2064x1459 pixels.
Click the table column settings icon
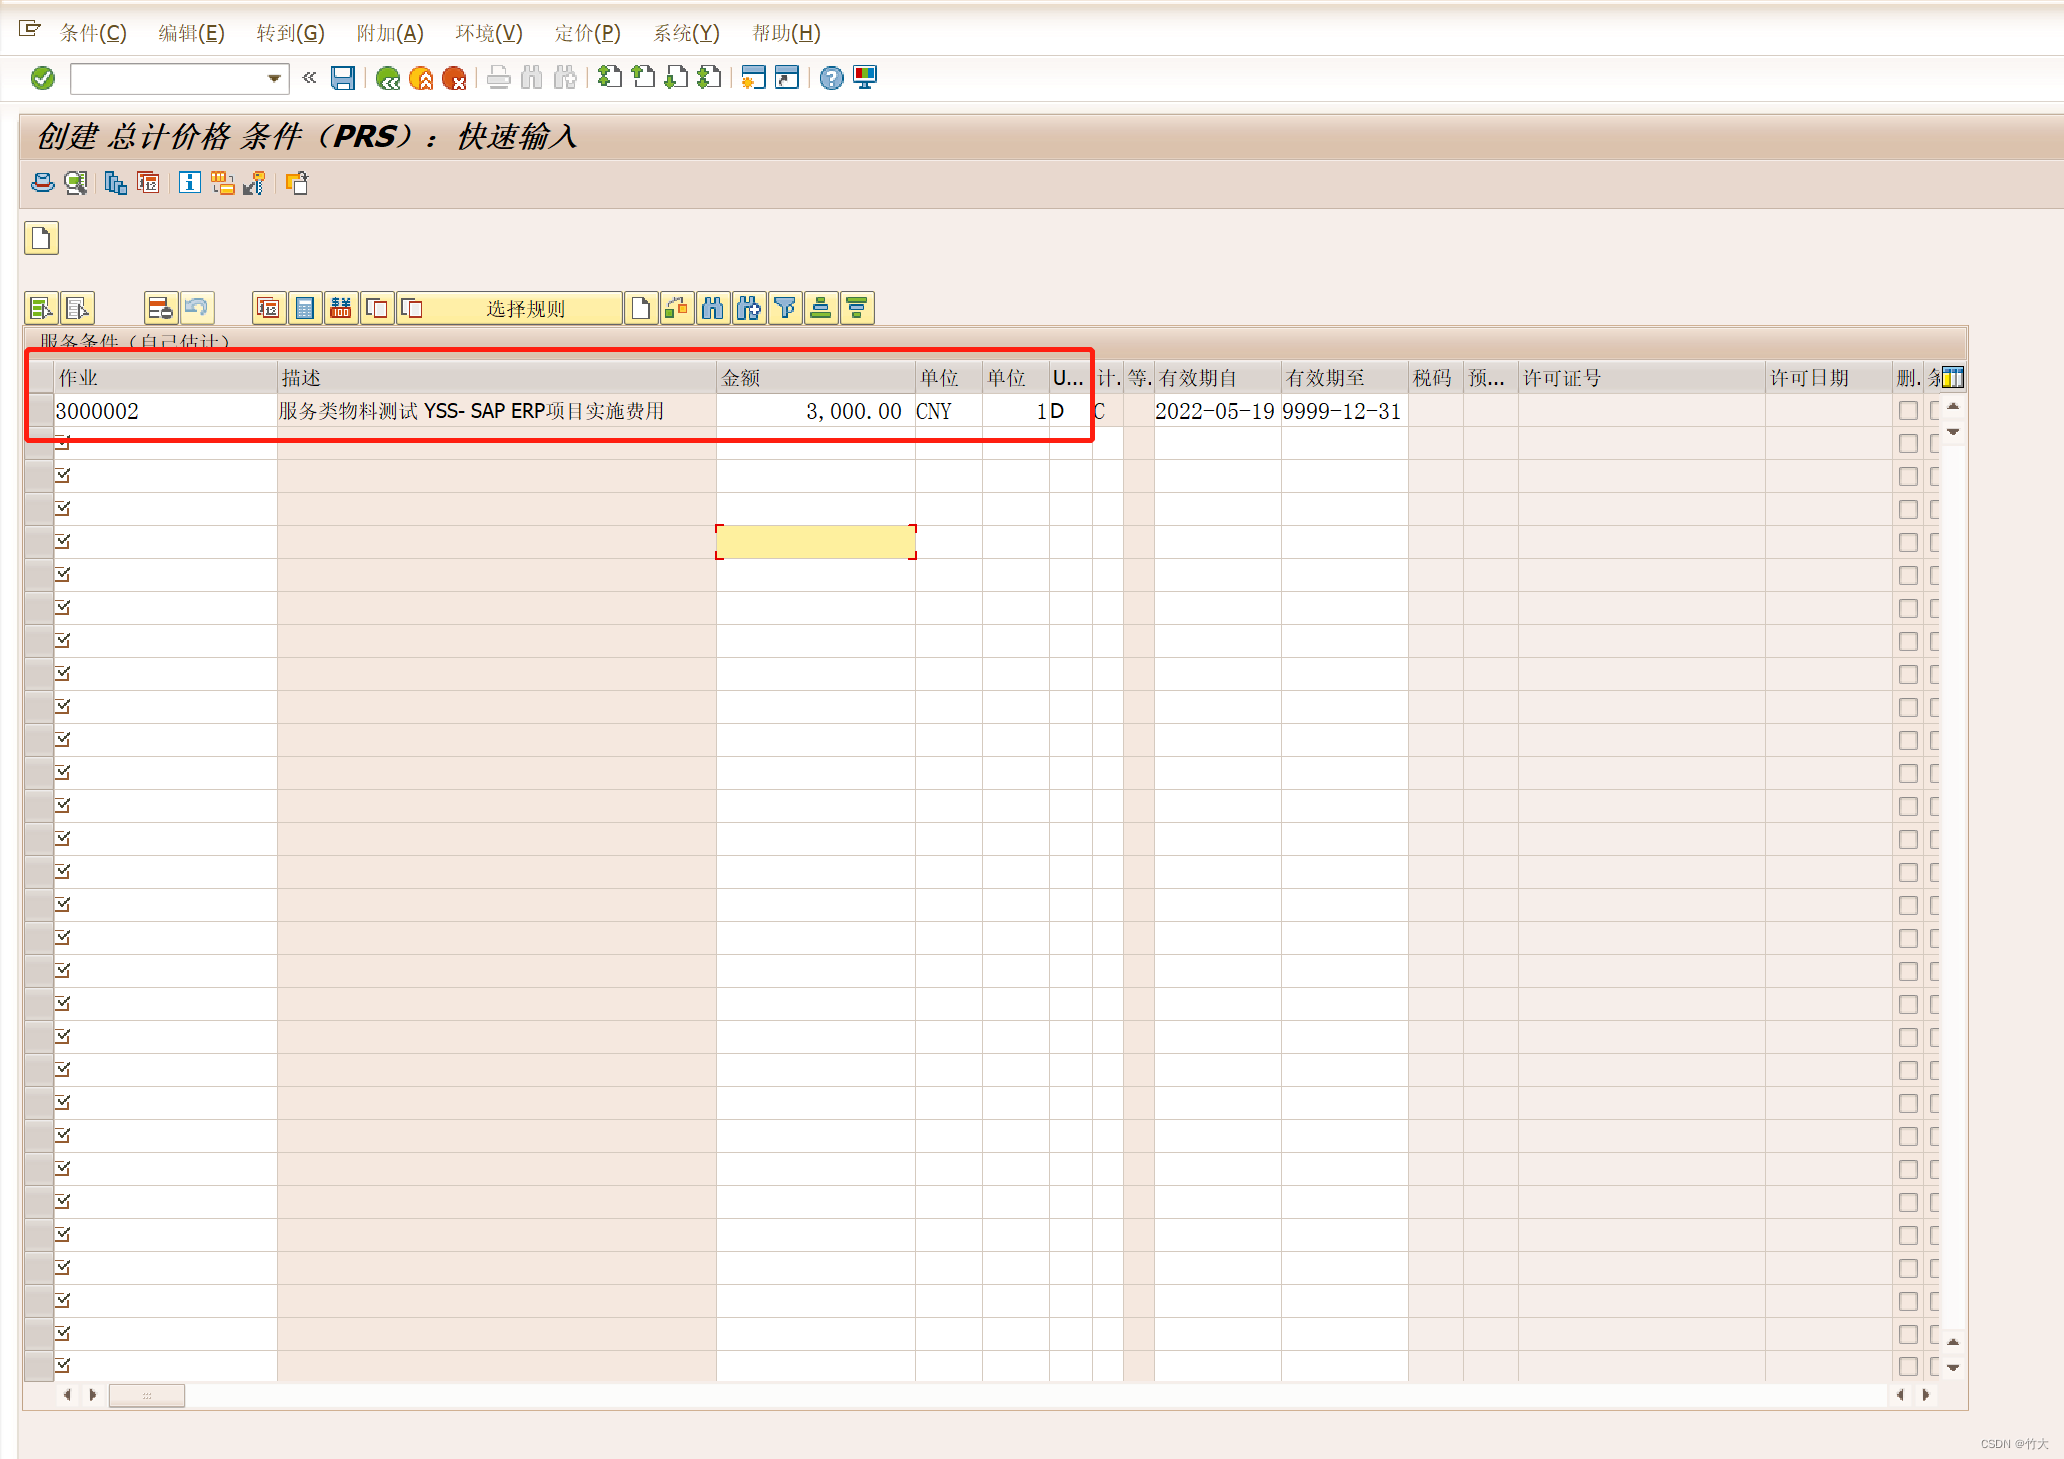click(1953, 377)
